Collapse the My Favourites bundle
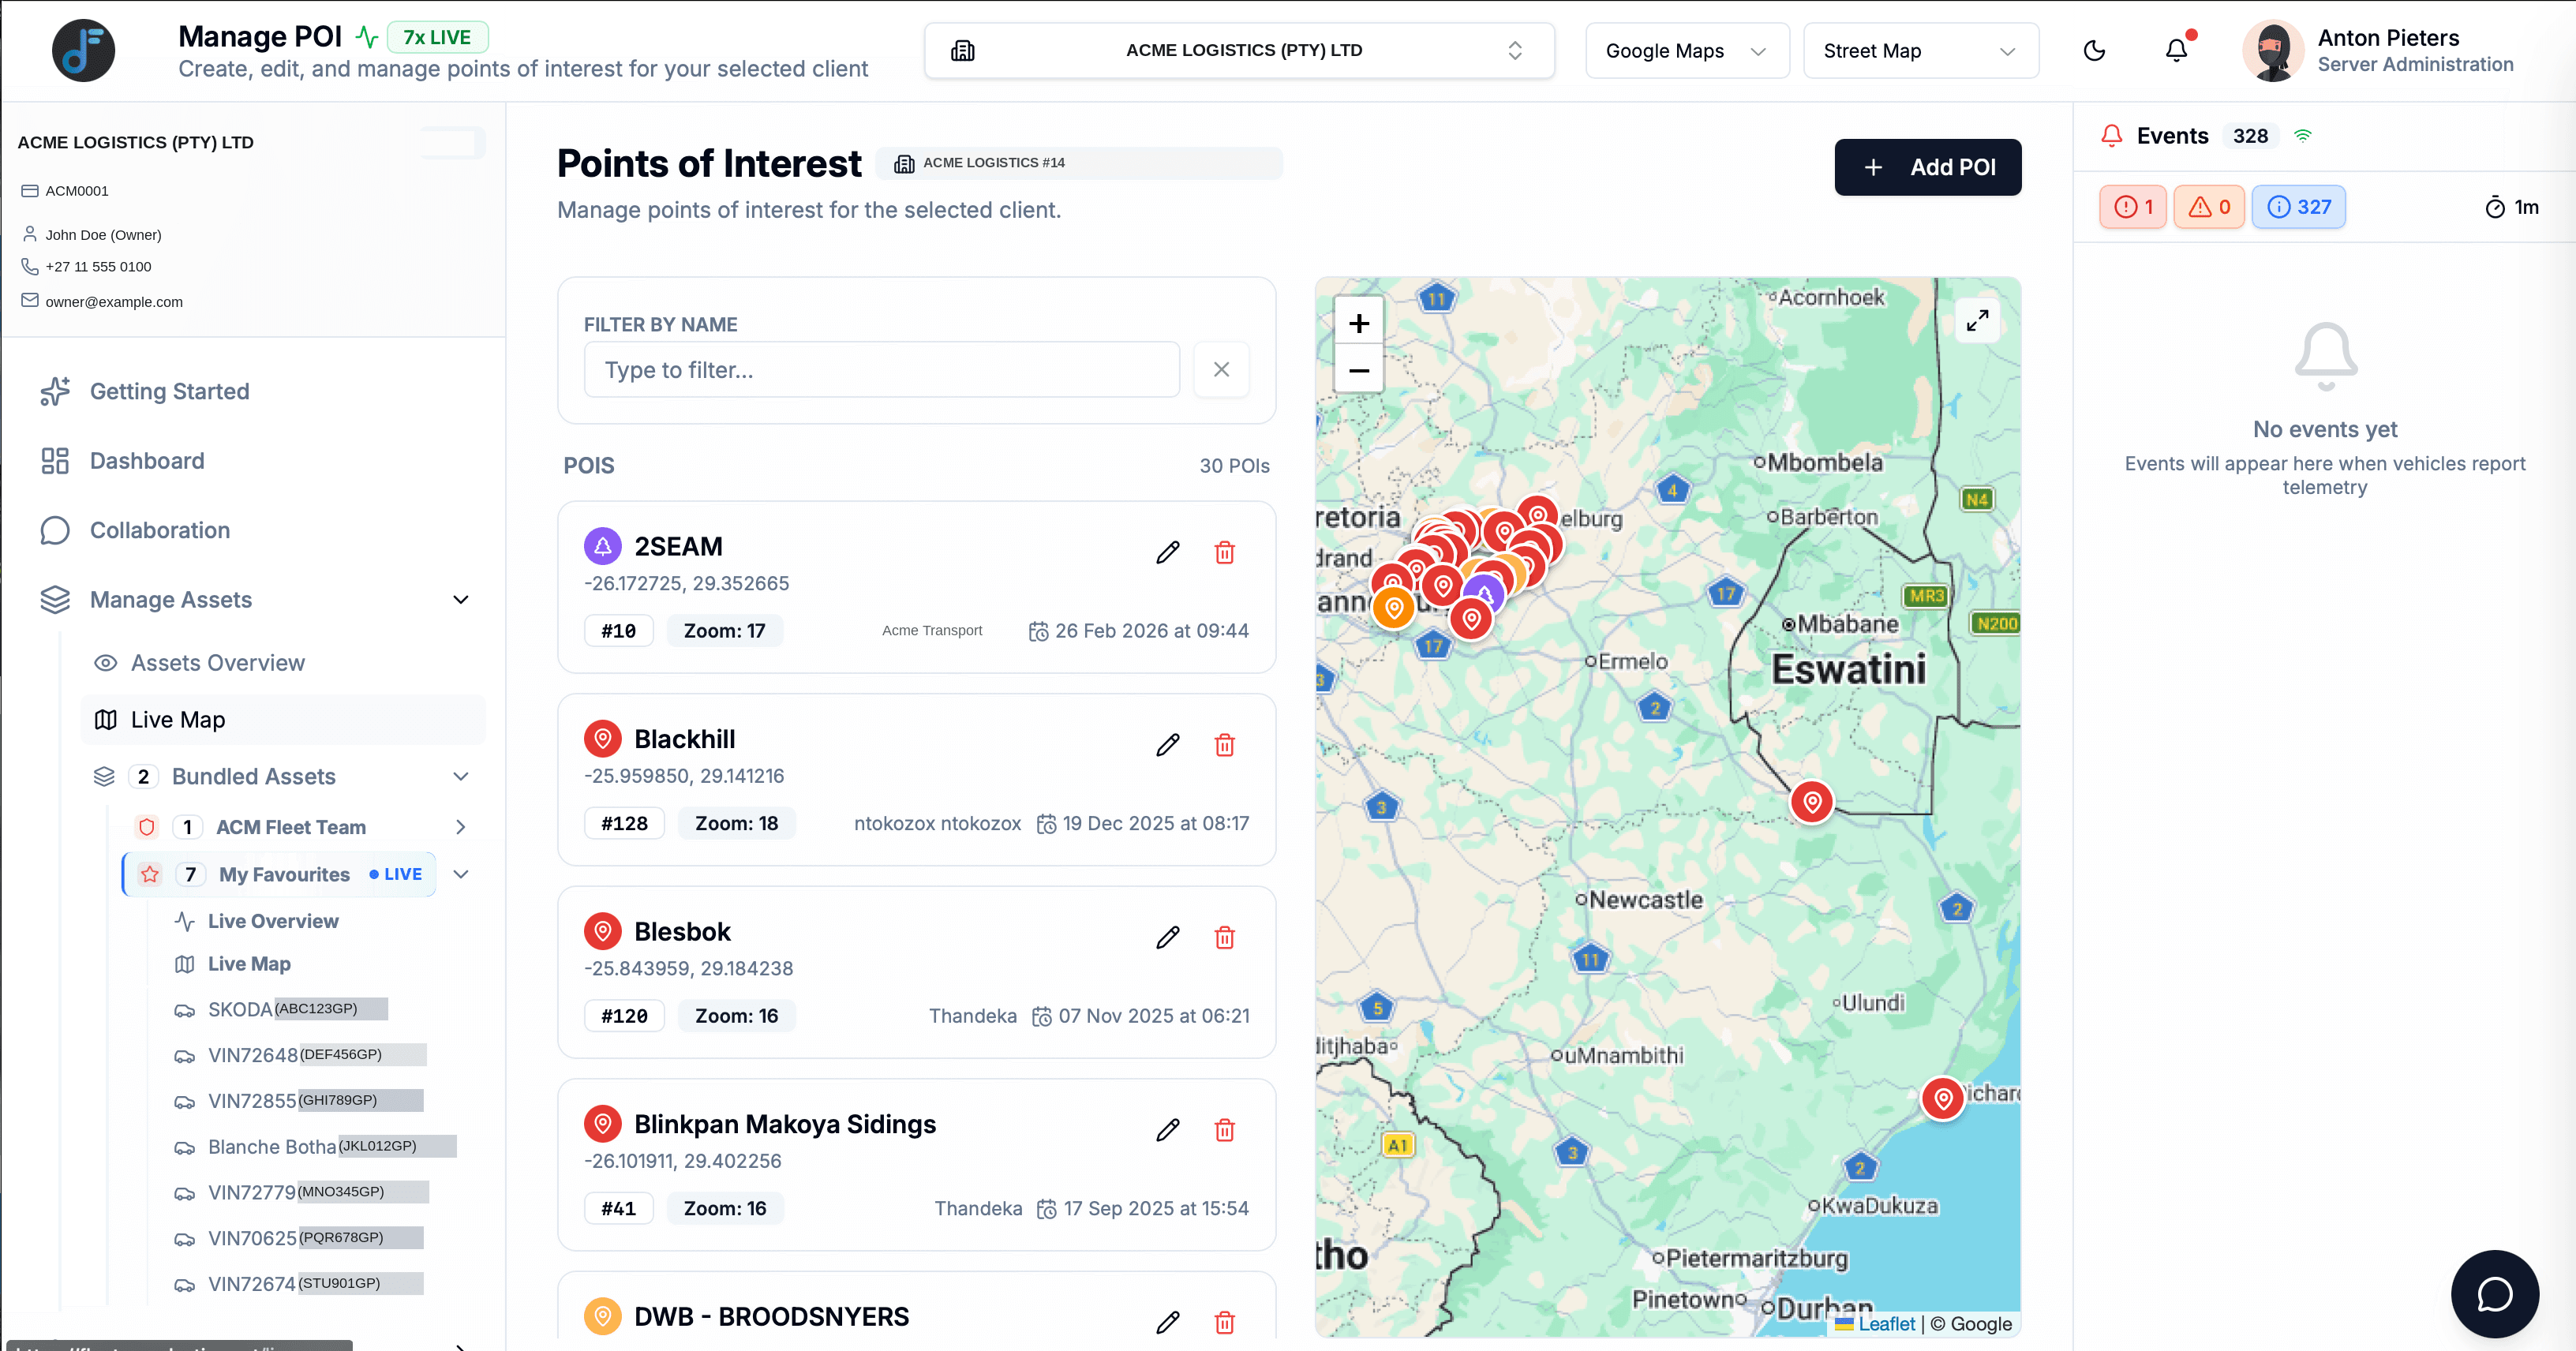Image resolution: width=2576 pixels, height=1351 pixels. click(x=460, y=874)
